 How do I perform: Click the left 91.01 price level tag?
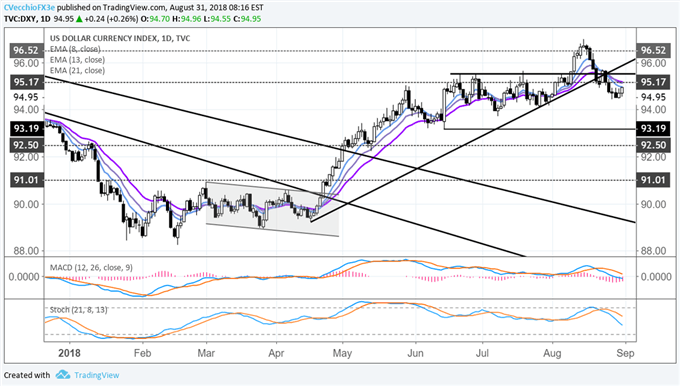coord(27,180)
